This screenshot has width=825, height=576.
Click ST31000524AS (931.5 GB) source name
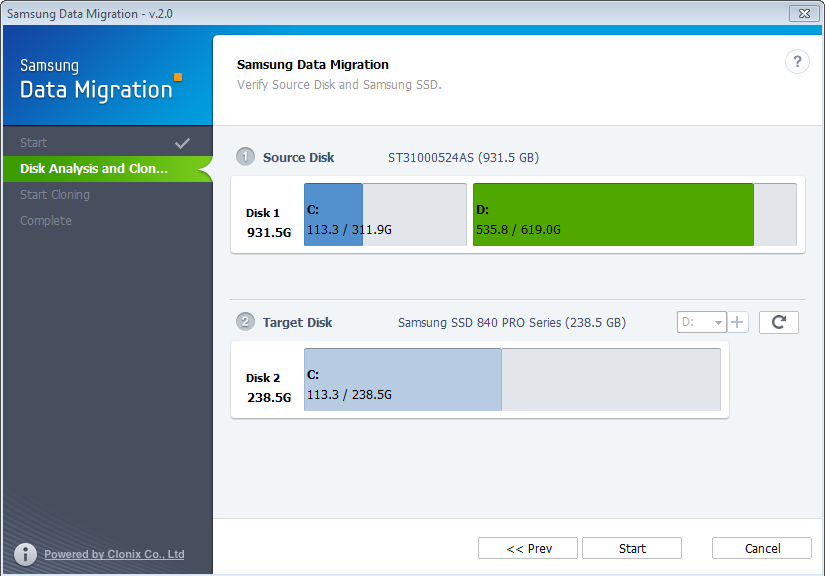tap(464, 158)
